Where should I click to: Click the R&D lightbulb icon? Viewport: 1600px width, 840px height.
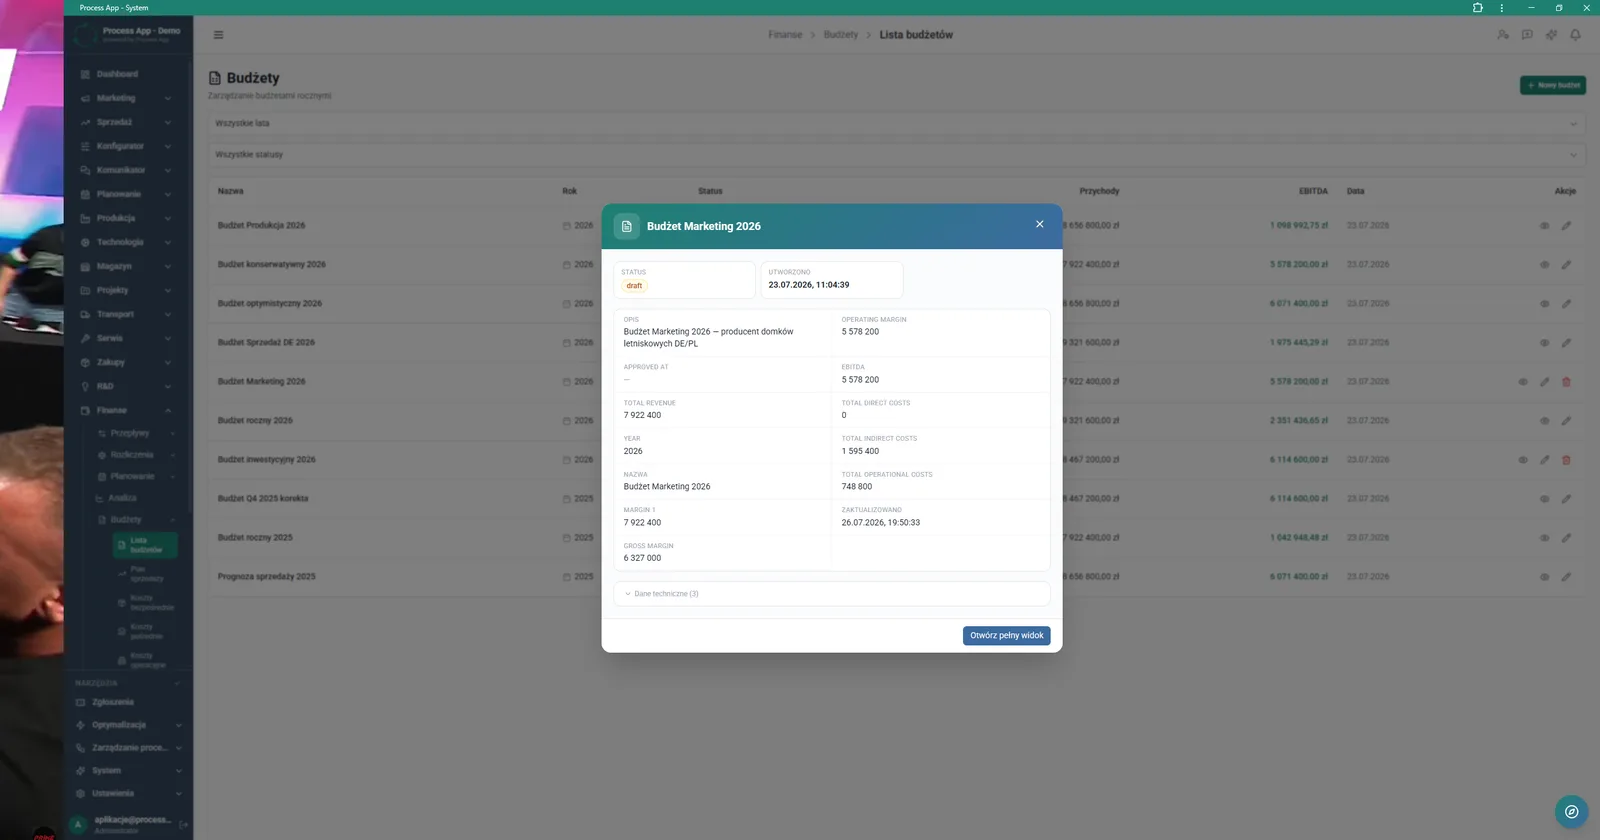pos(85,386)
